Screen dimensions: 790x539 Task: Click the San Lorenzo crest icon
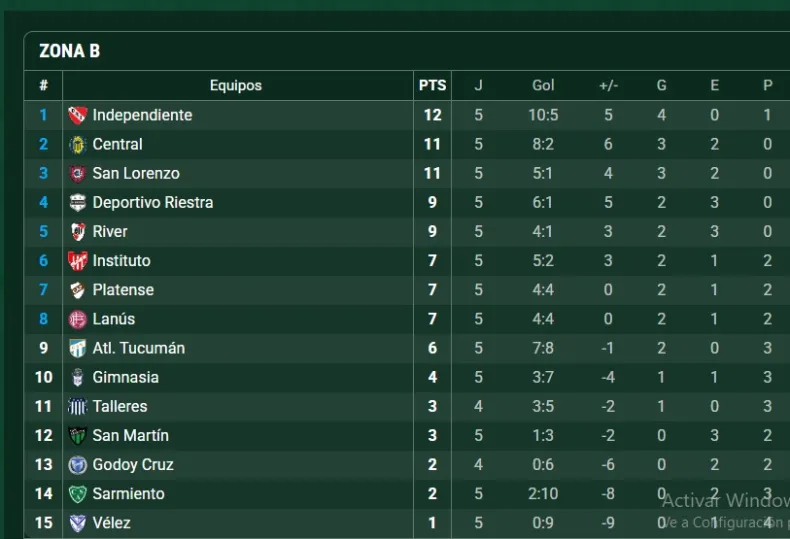point(77,173)
